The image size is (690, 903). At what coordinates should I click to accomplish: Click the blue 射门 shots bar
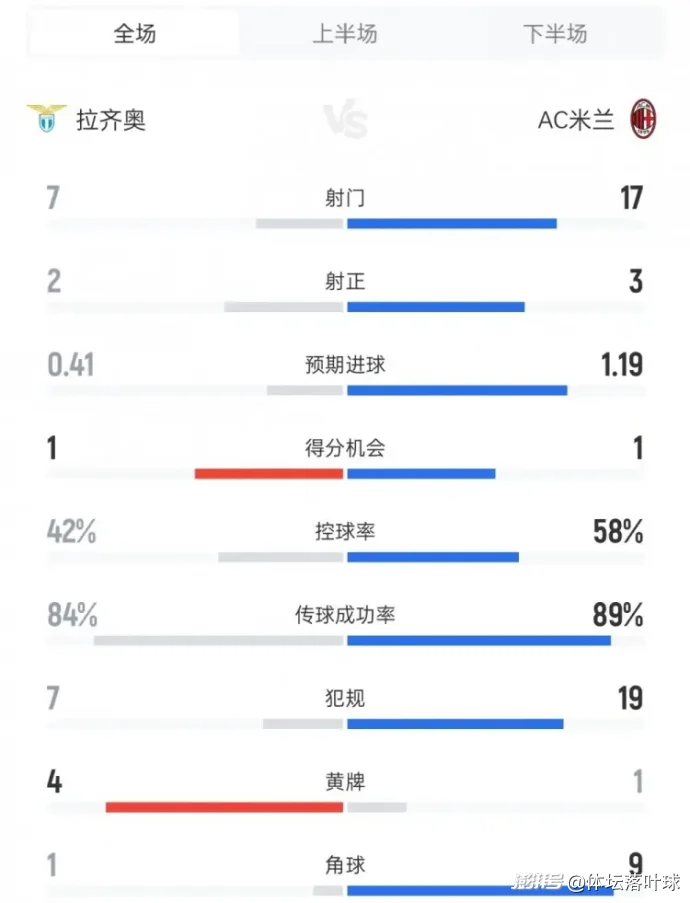[451, 223]
